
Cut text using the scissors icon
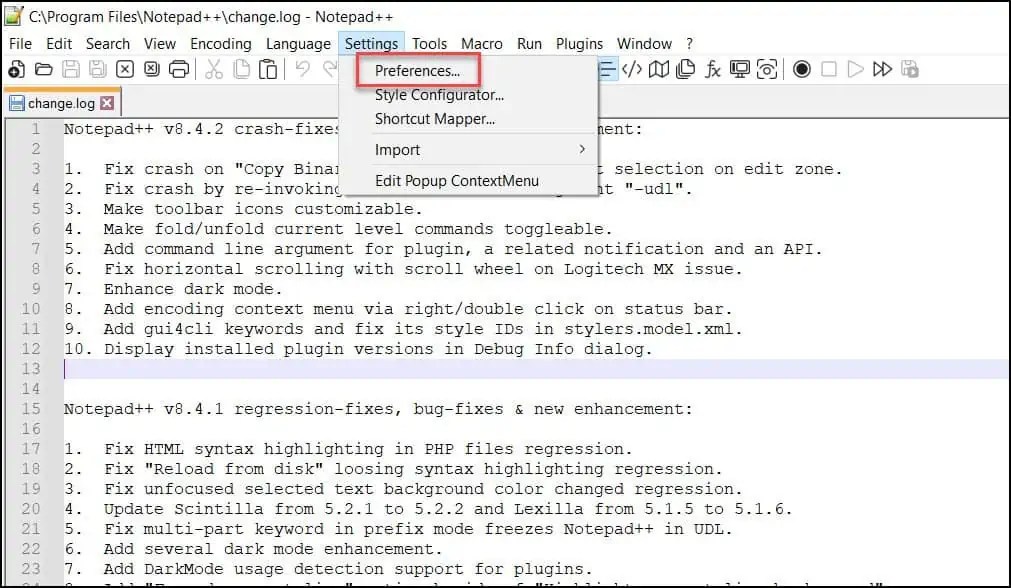(214, 68)
